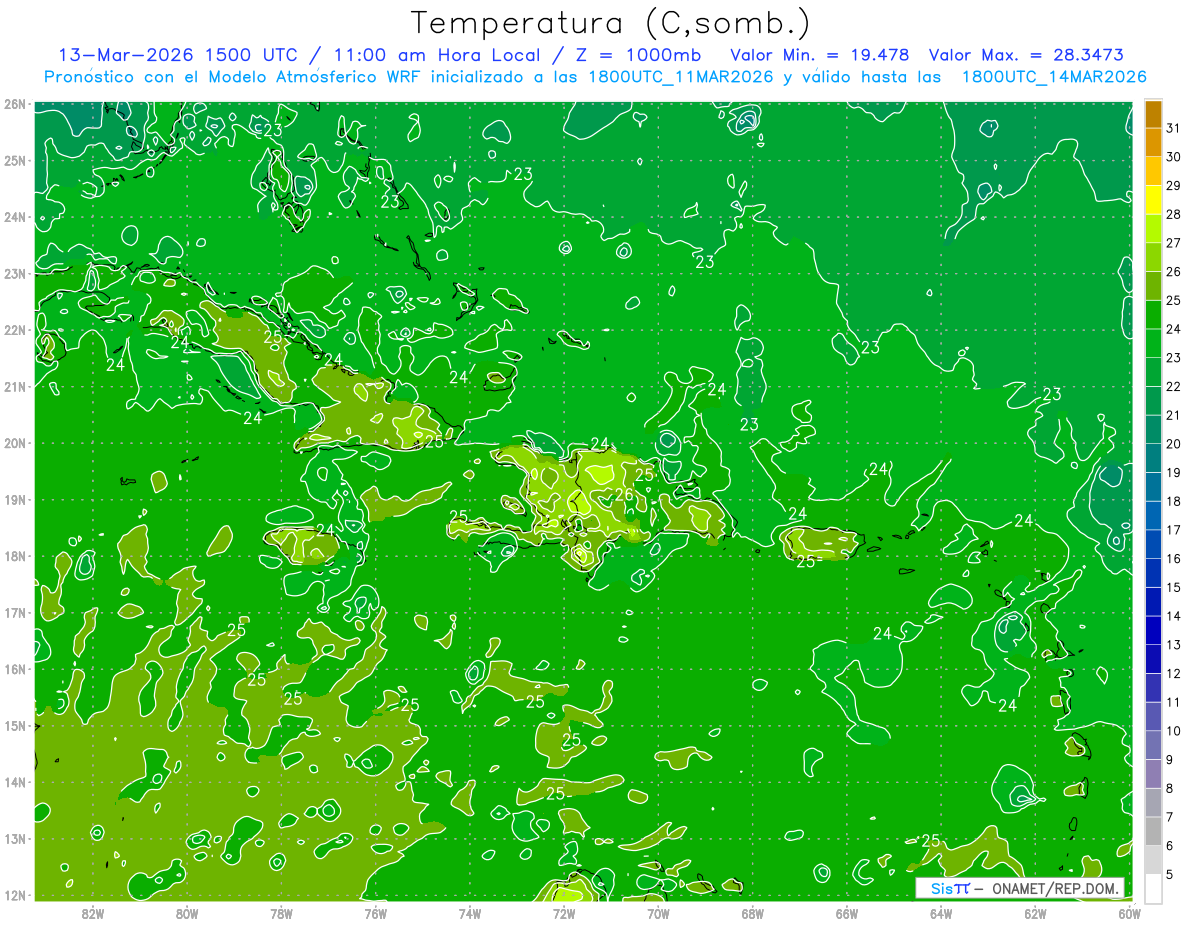Click the 20N latitude axis label
The image size is (1200, 927).
point(14,443)
